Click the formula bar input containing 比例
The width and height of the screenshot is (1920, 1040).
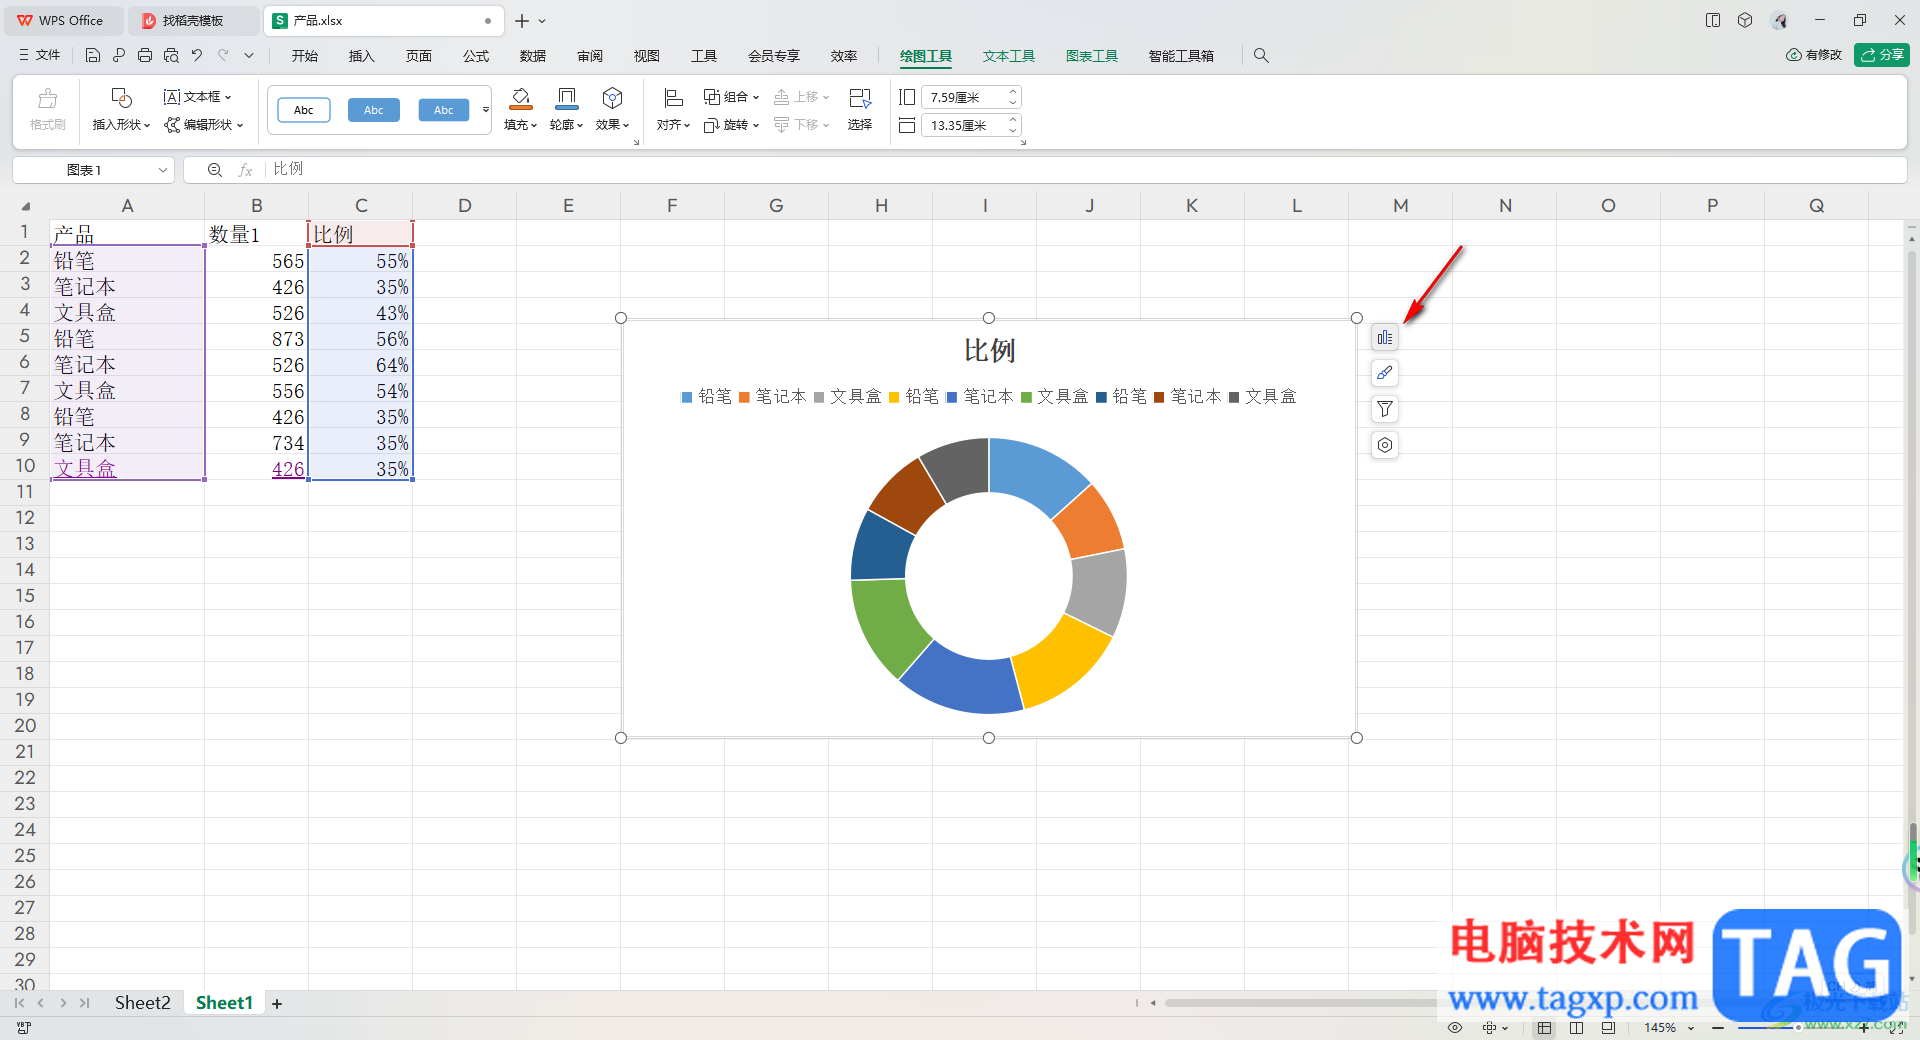(1085, 170)
